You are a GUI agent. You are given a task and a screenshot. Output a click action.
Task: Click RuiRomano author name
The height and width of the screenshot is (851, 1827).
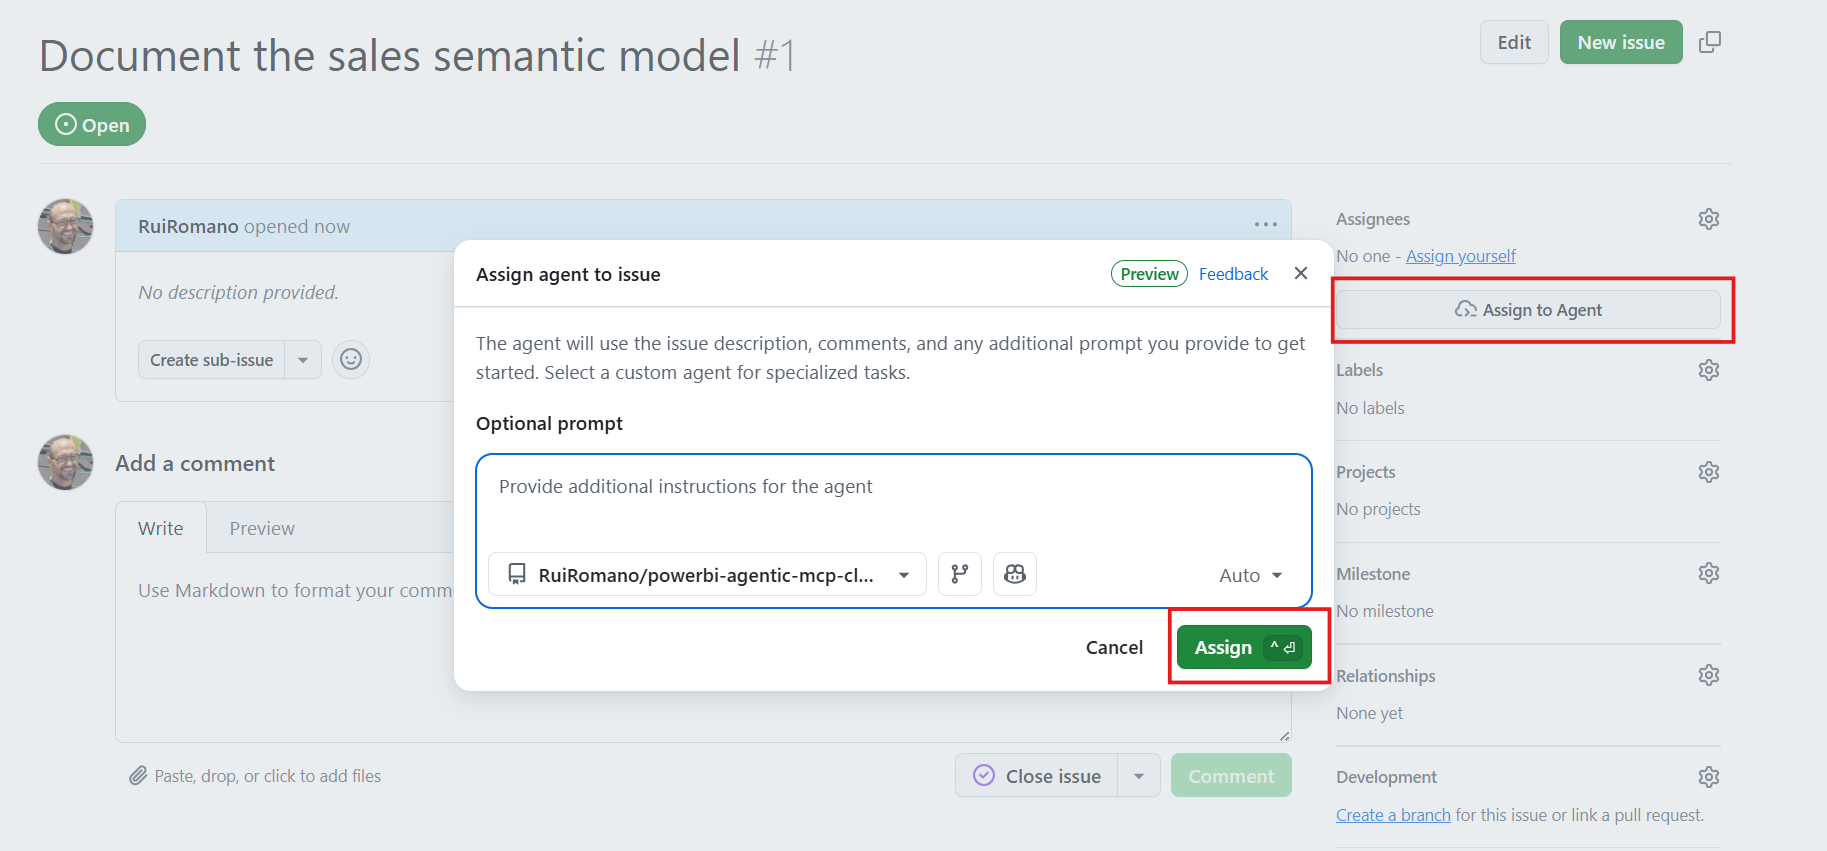coord(188,226)
